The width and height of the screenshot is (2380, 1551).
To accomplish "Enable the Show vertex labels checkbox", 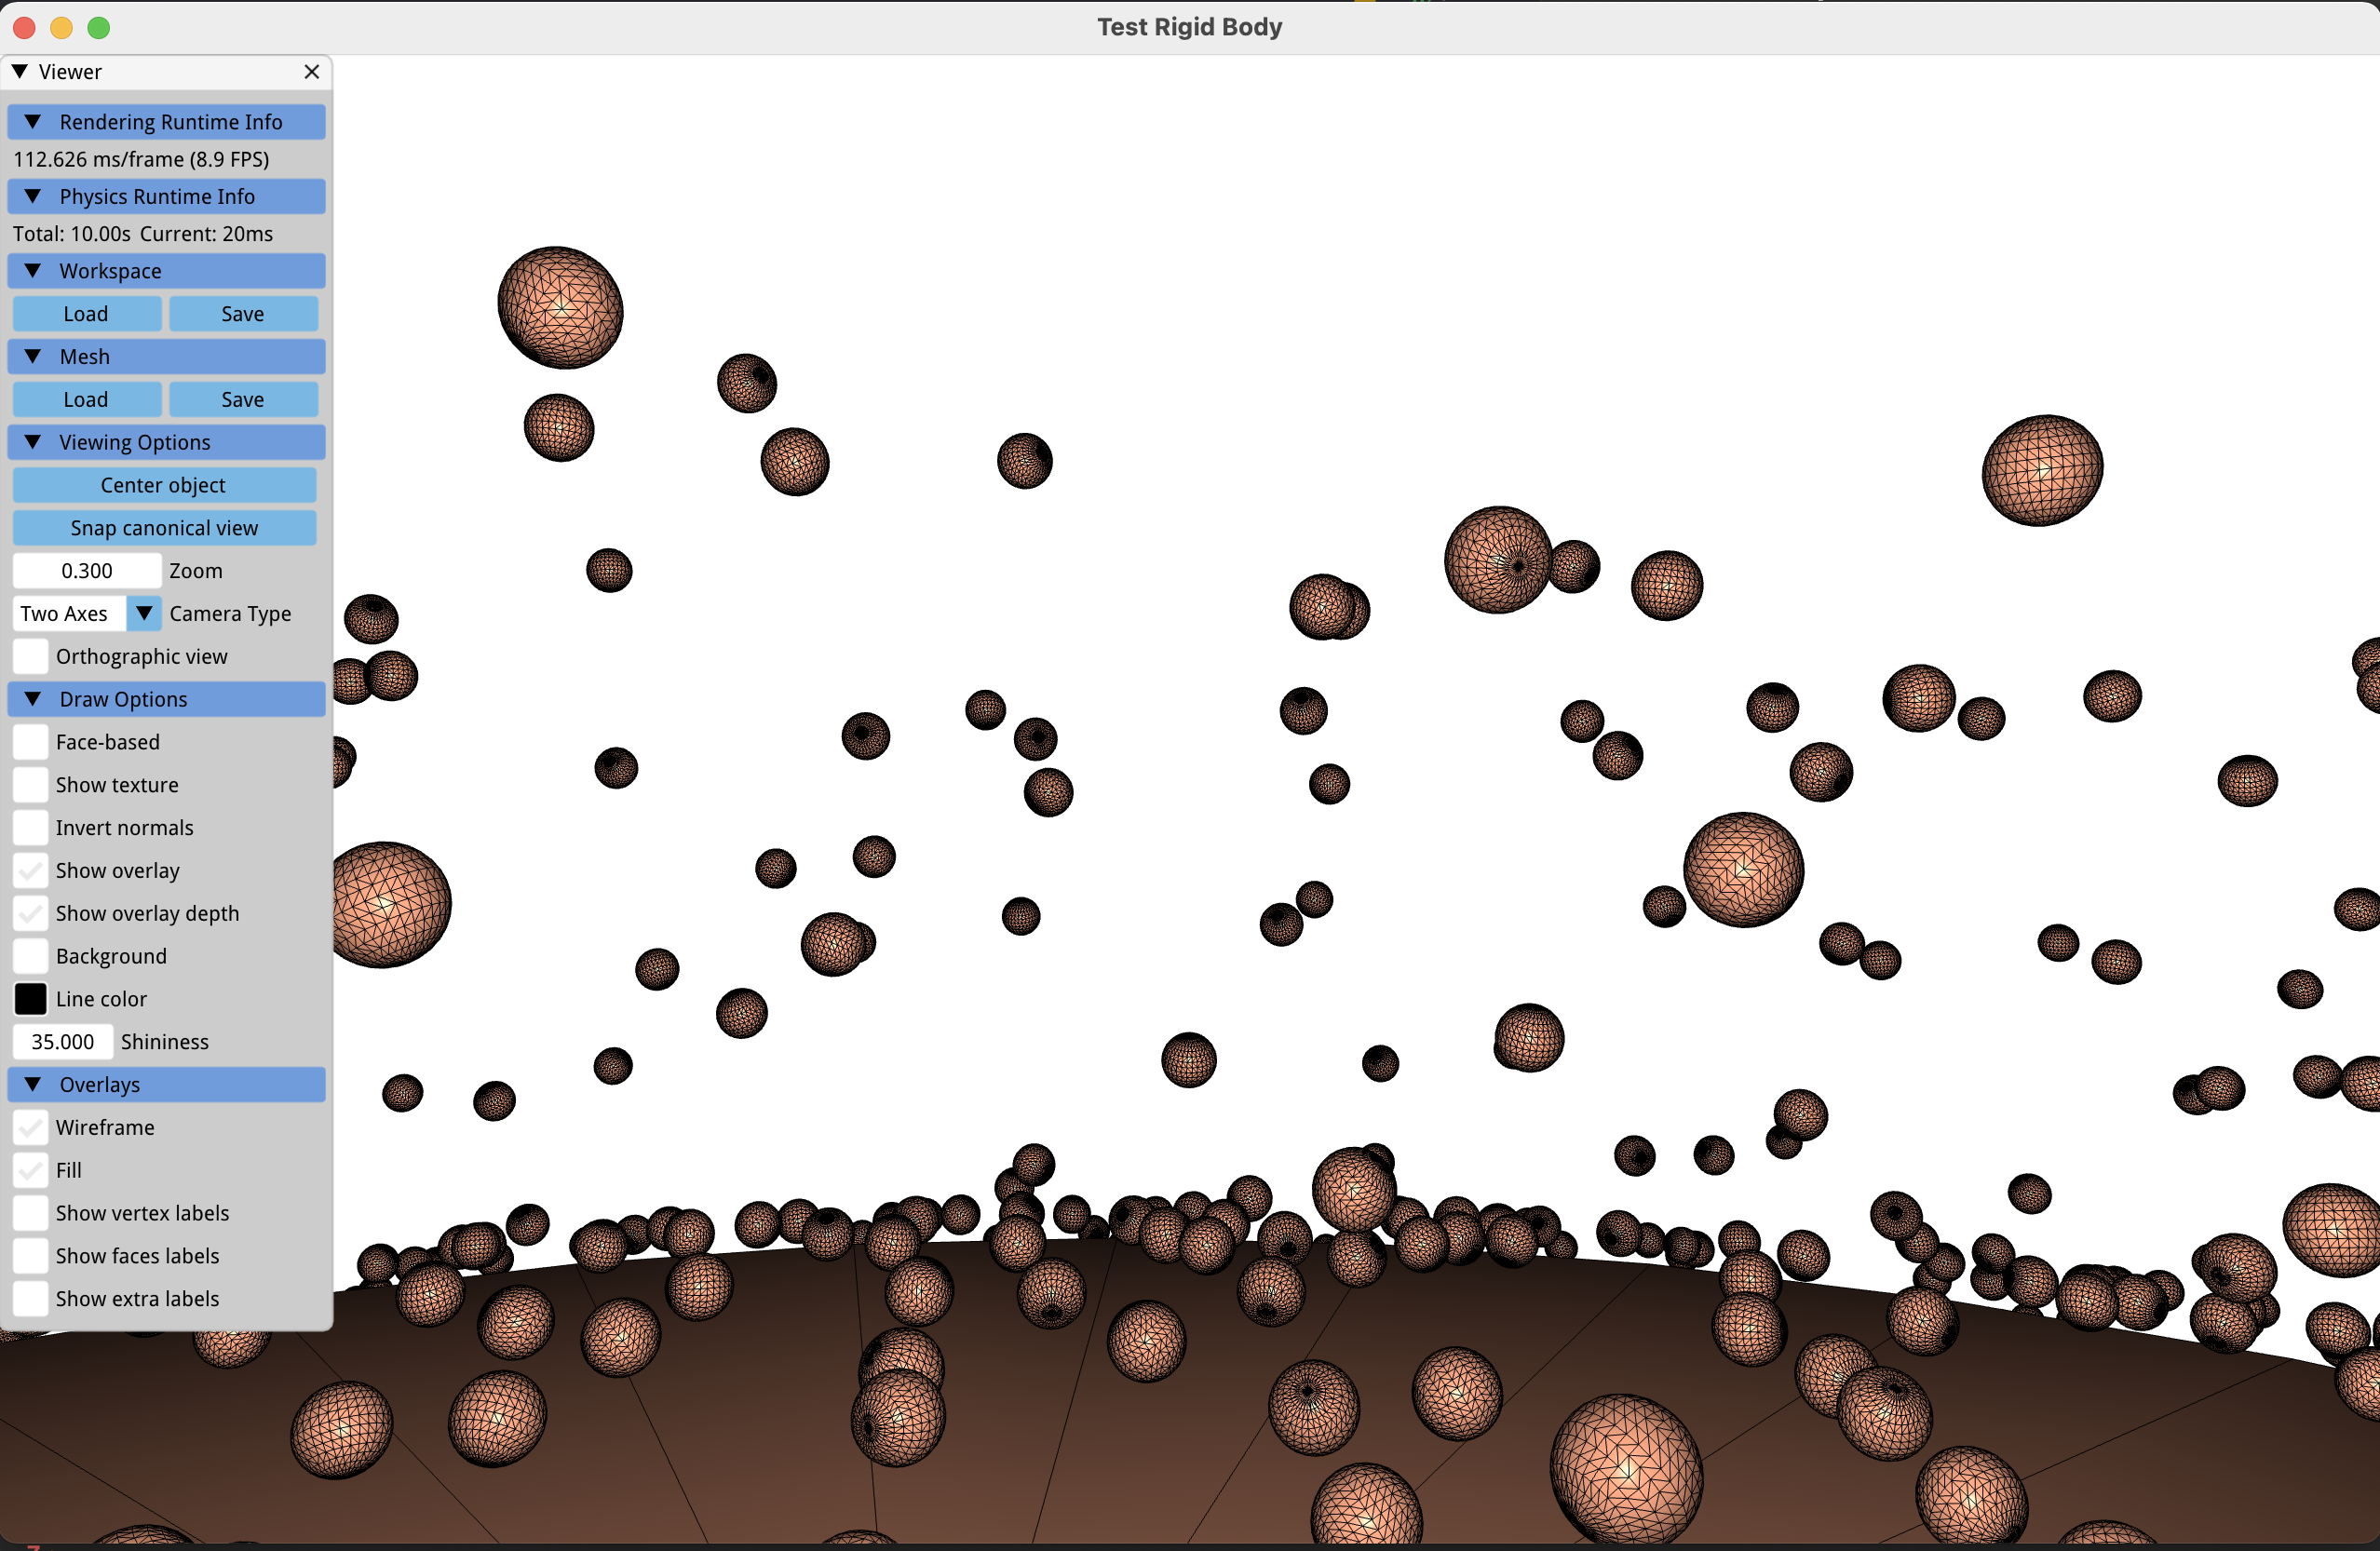I will point(31,1212).
